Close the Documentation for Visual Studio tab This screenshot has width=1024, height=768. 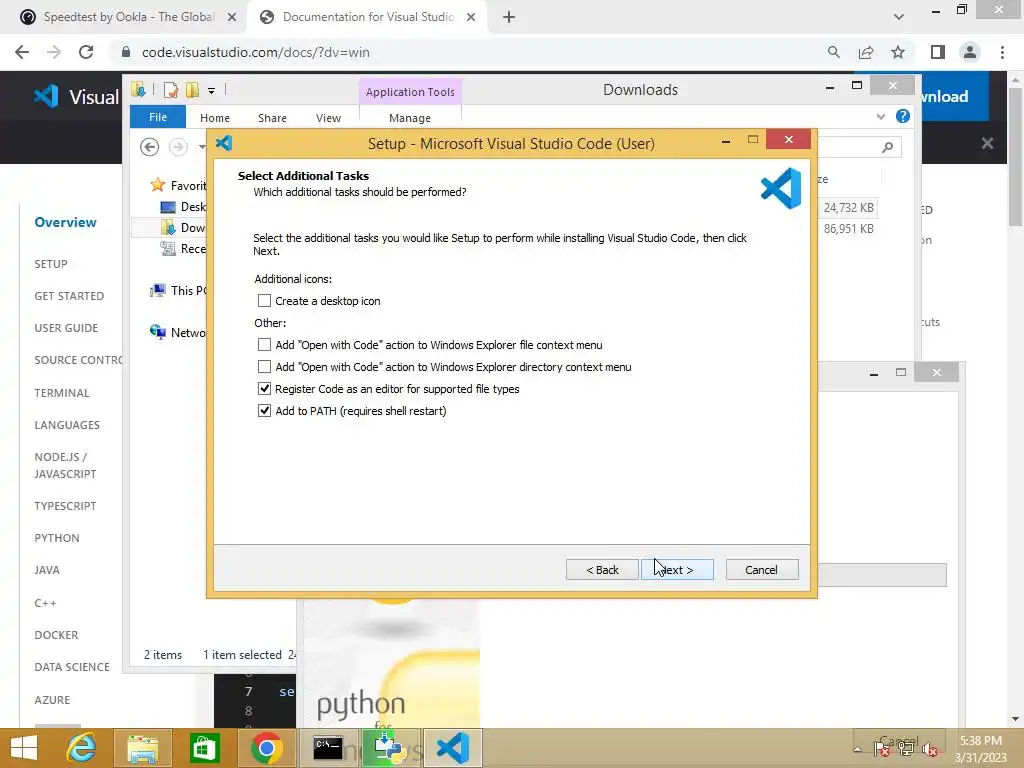pos(471,17)
